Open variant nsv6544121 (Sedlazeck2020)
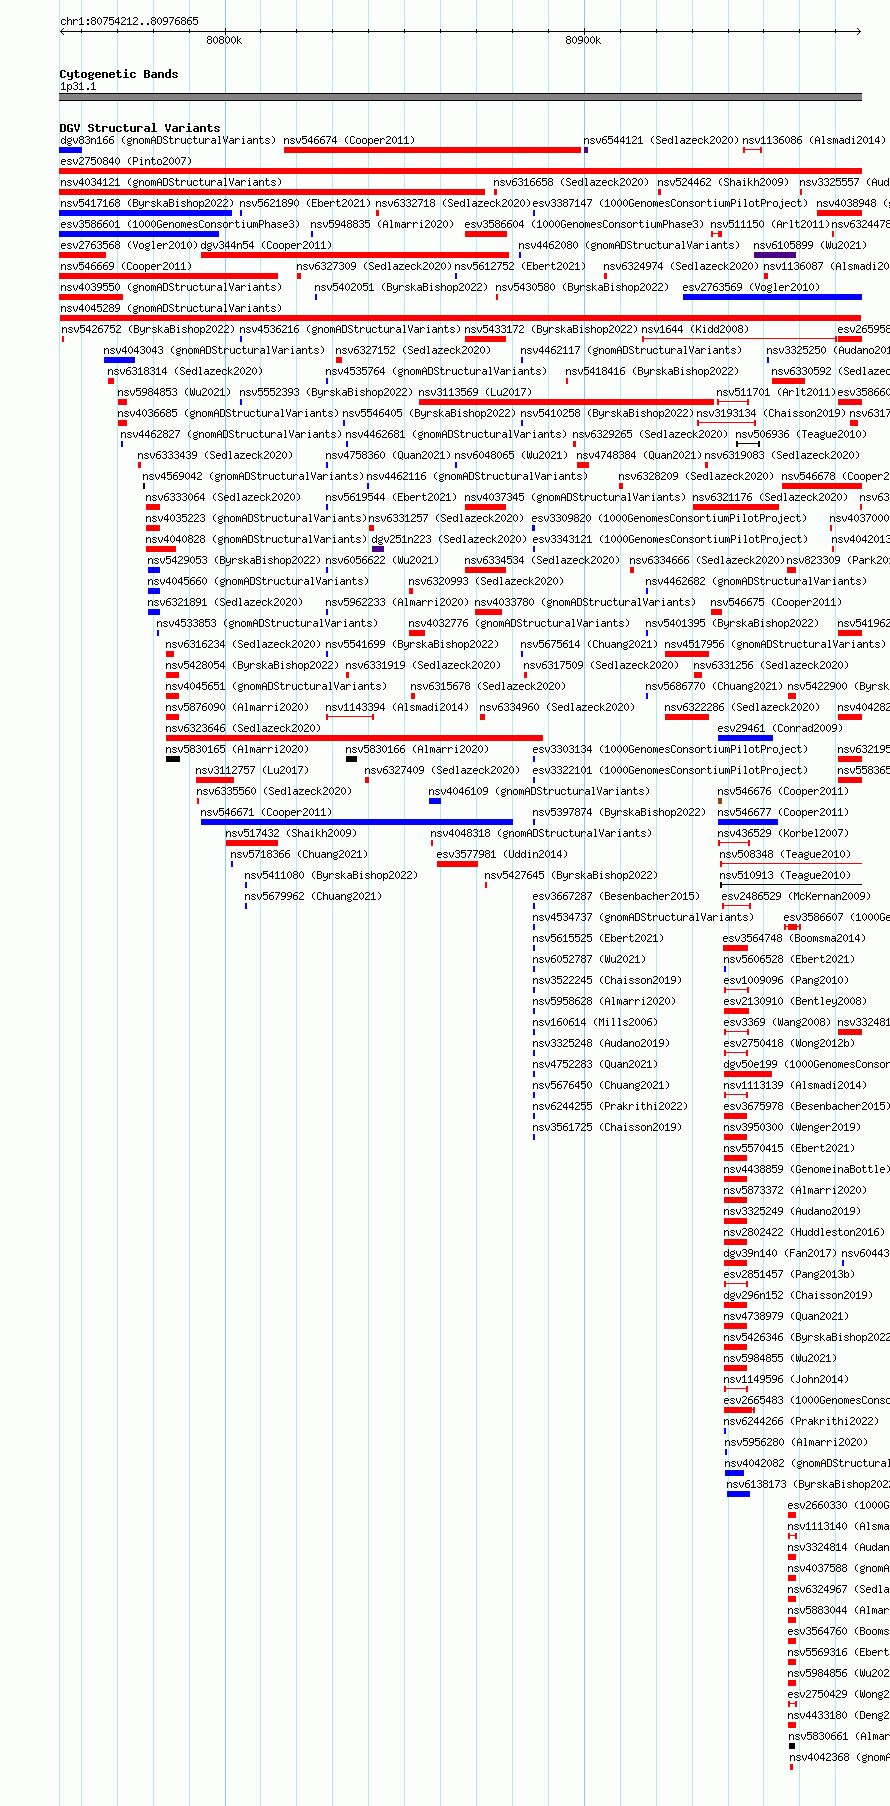 tap(661, 141)
